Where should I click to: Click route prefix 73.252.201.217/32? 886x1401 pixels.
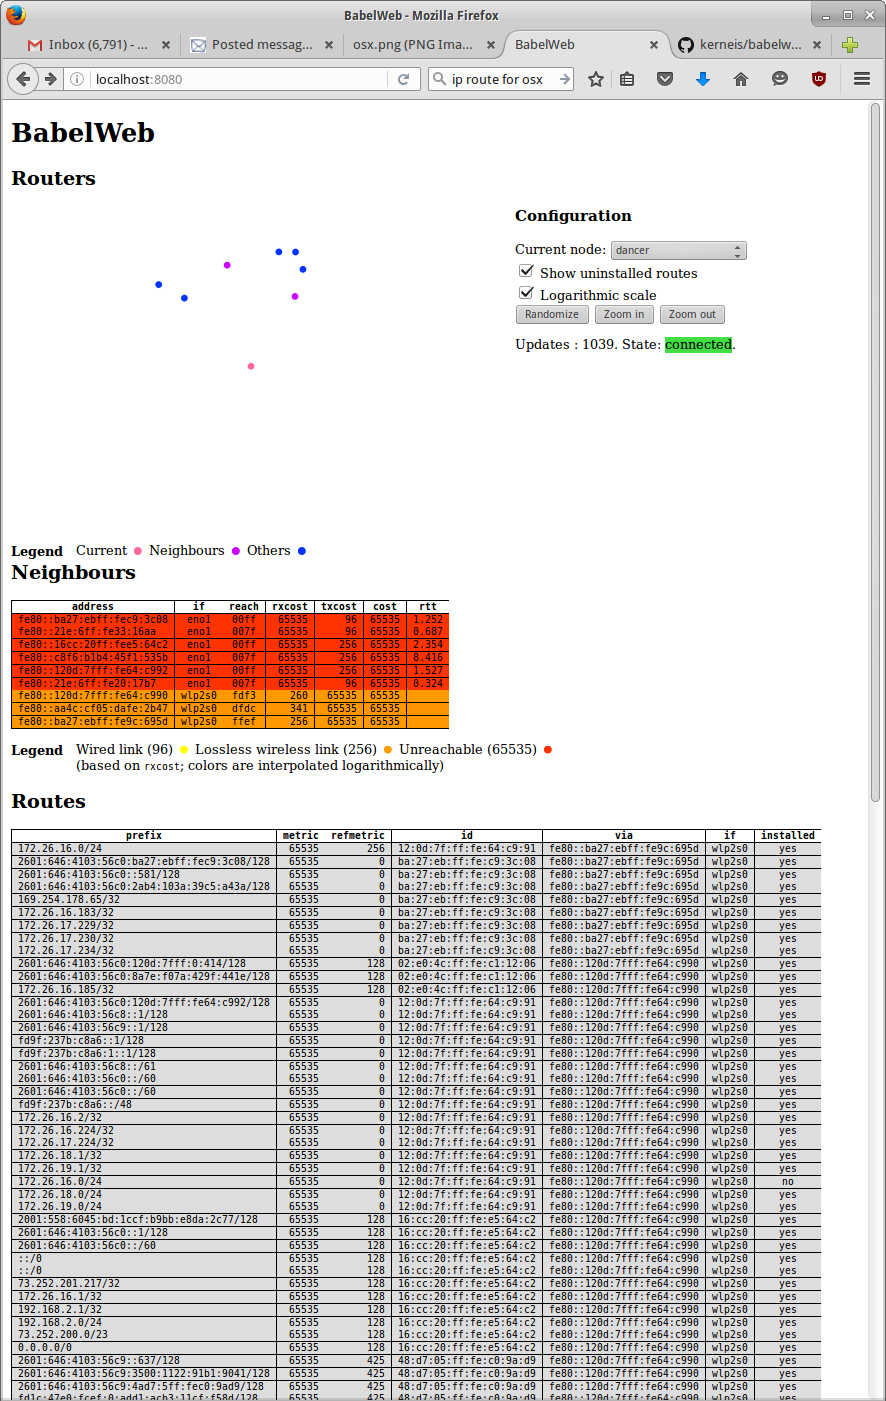click(69, 1283)
